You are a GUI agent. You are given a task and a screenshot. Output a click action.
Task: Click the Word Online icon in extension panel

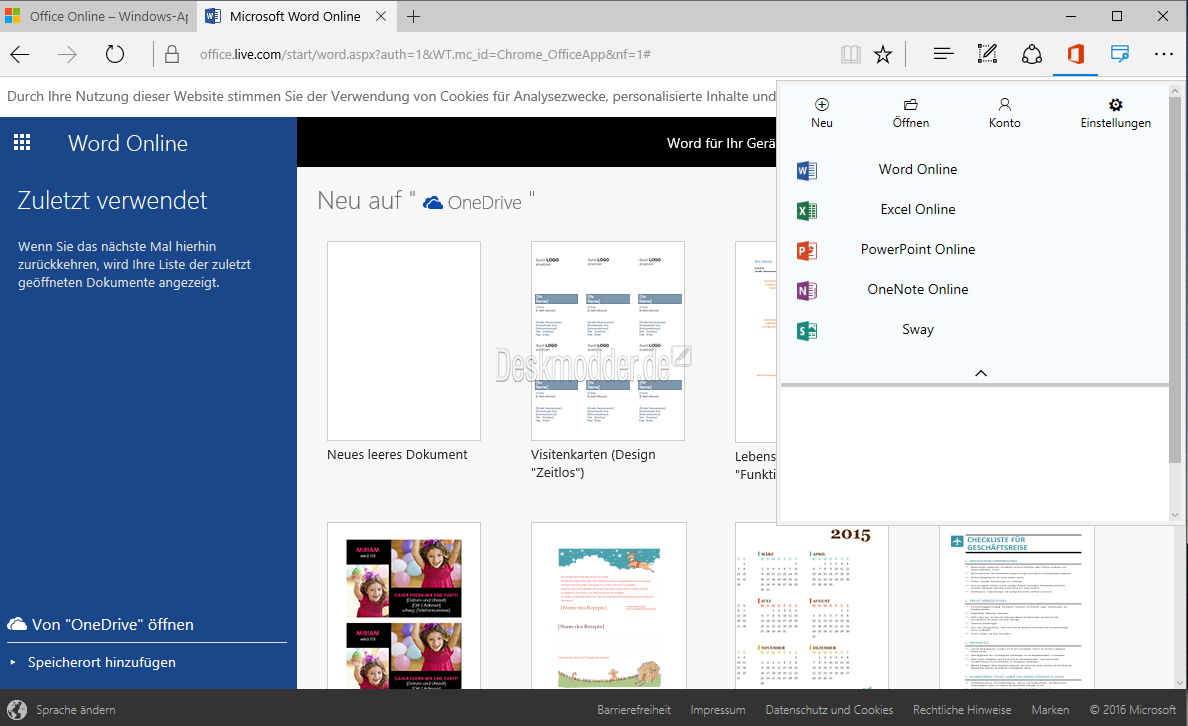coord(807,171)
